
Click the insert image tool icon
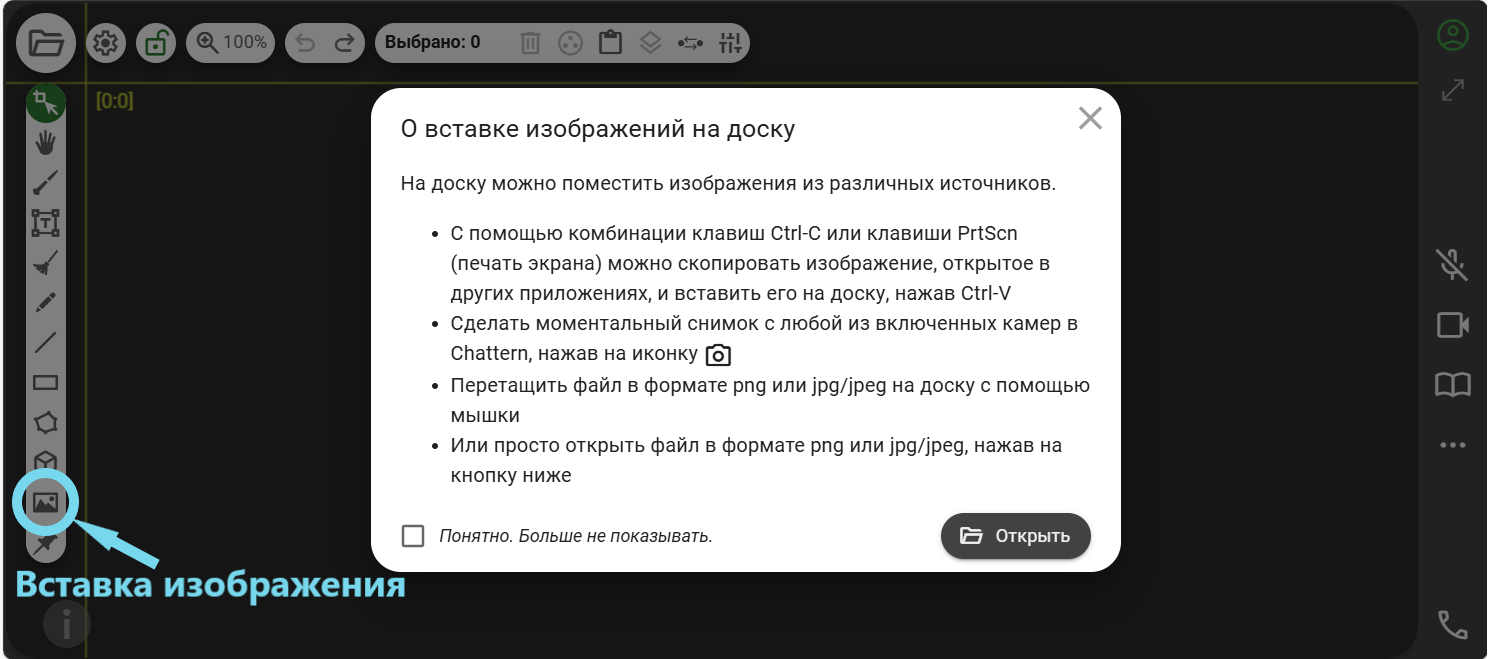[x=45, y=503]
